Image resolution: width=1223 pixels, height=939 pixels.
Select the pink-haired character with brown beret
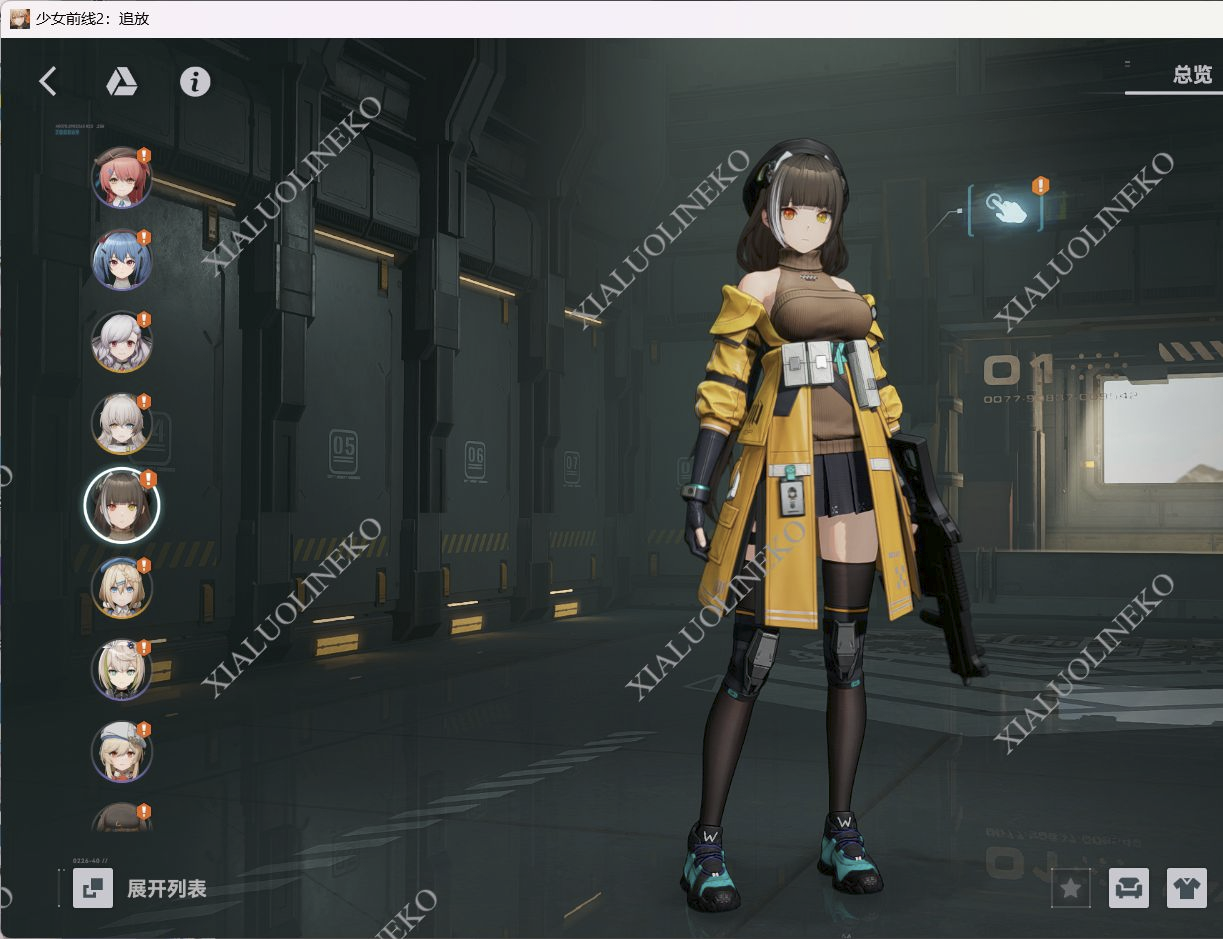click(x=122, y=177)
